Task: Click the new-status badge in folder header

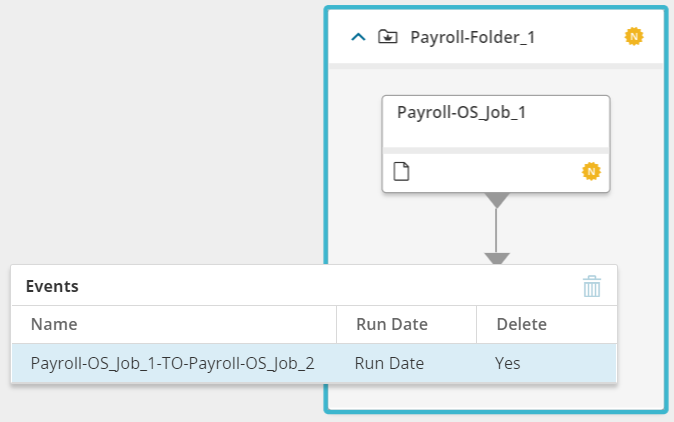Action: click(633, 36)
